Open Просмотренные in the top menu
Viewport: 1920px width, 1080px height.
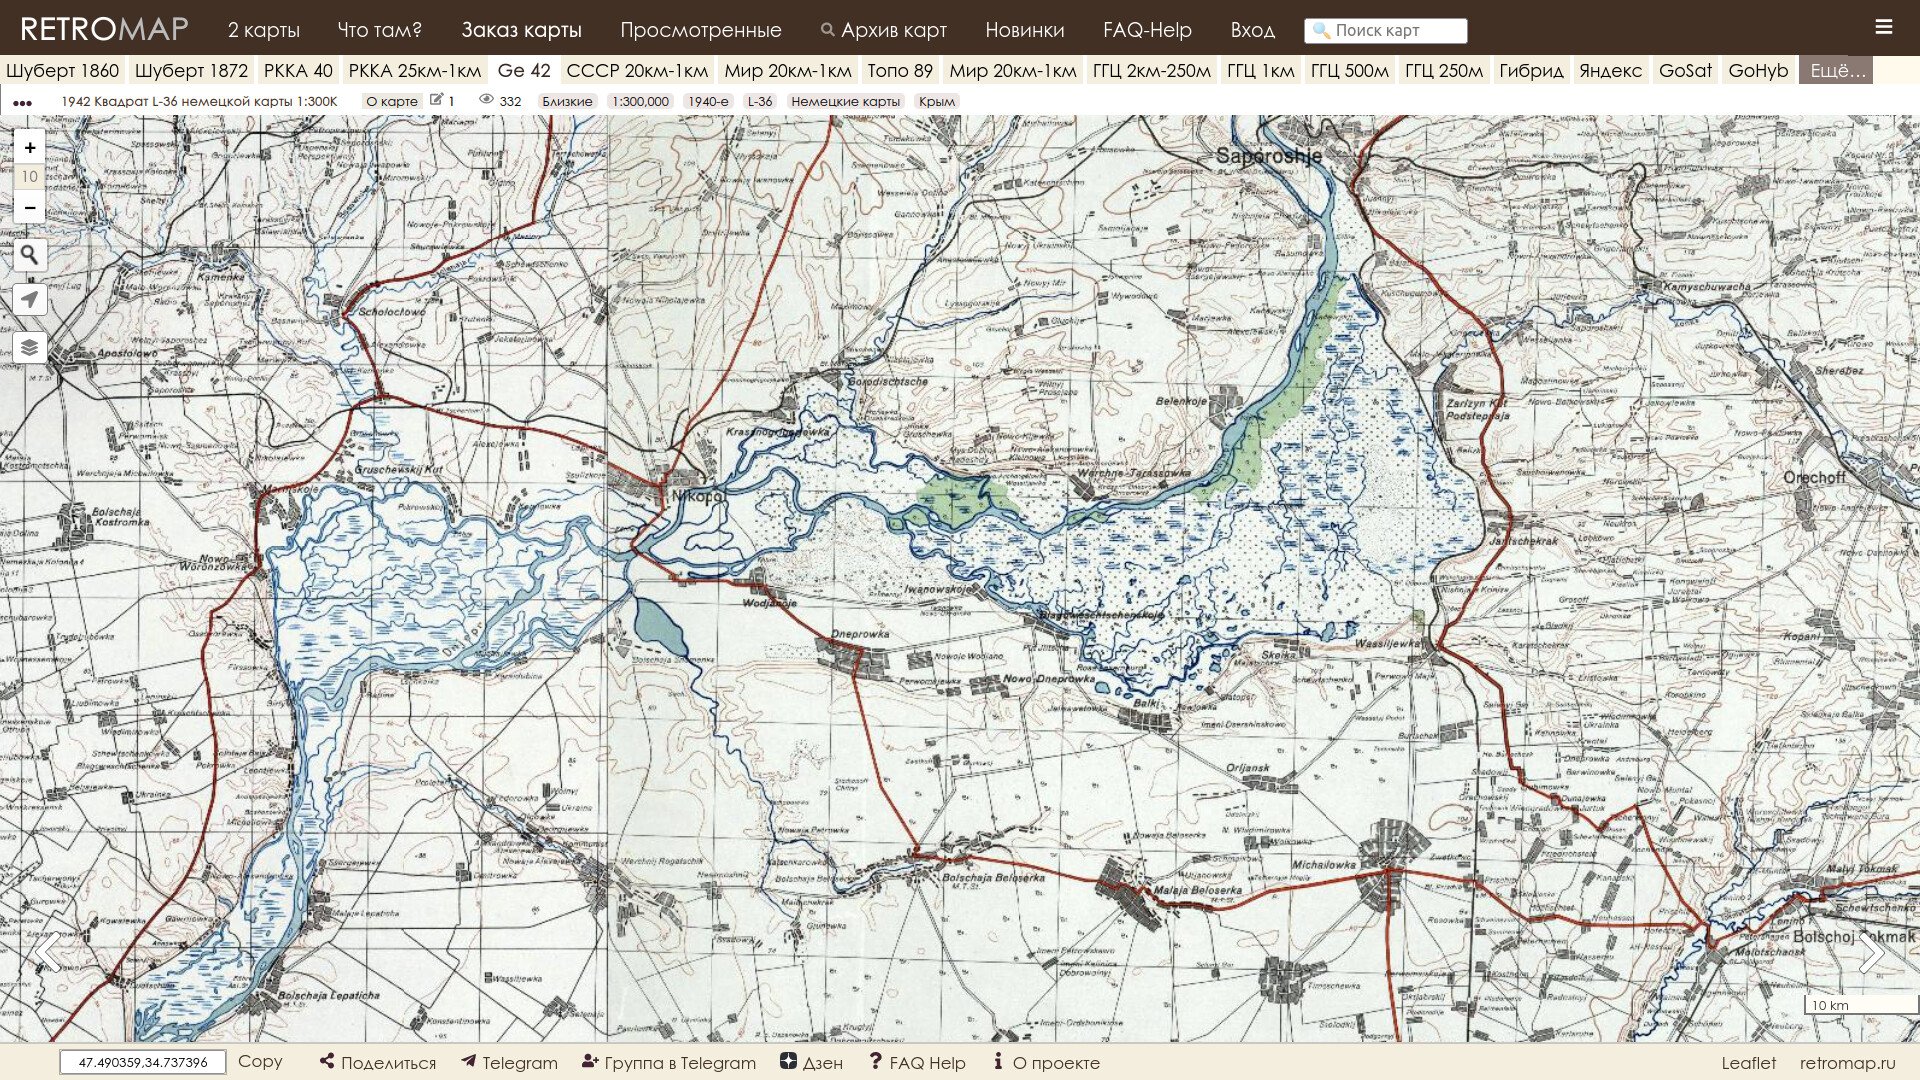click(x=701, y=30)
